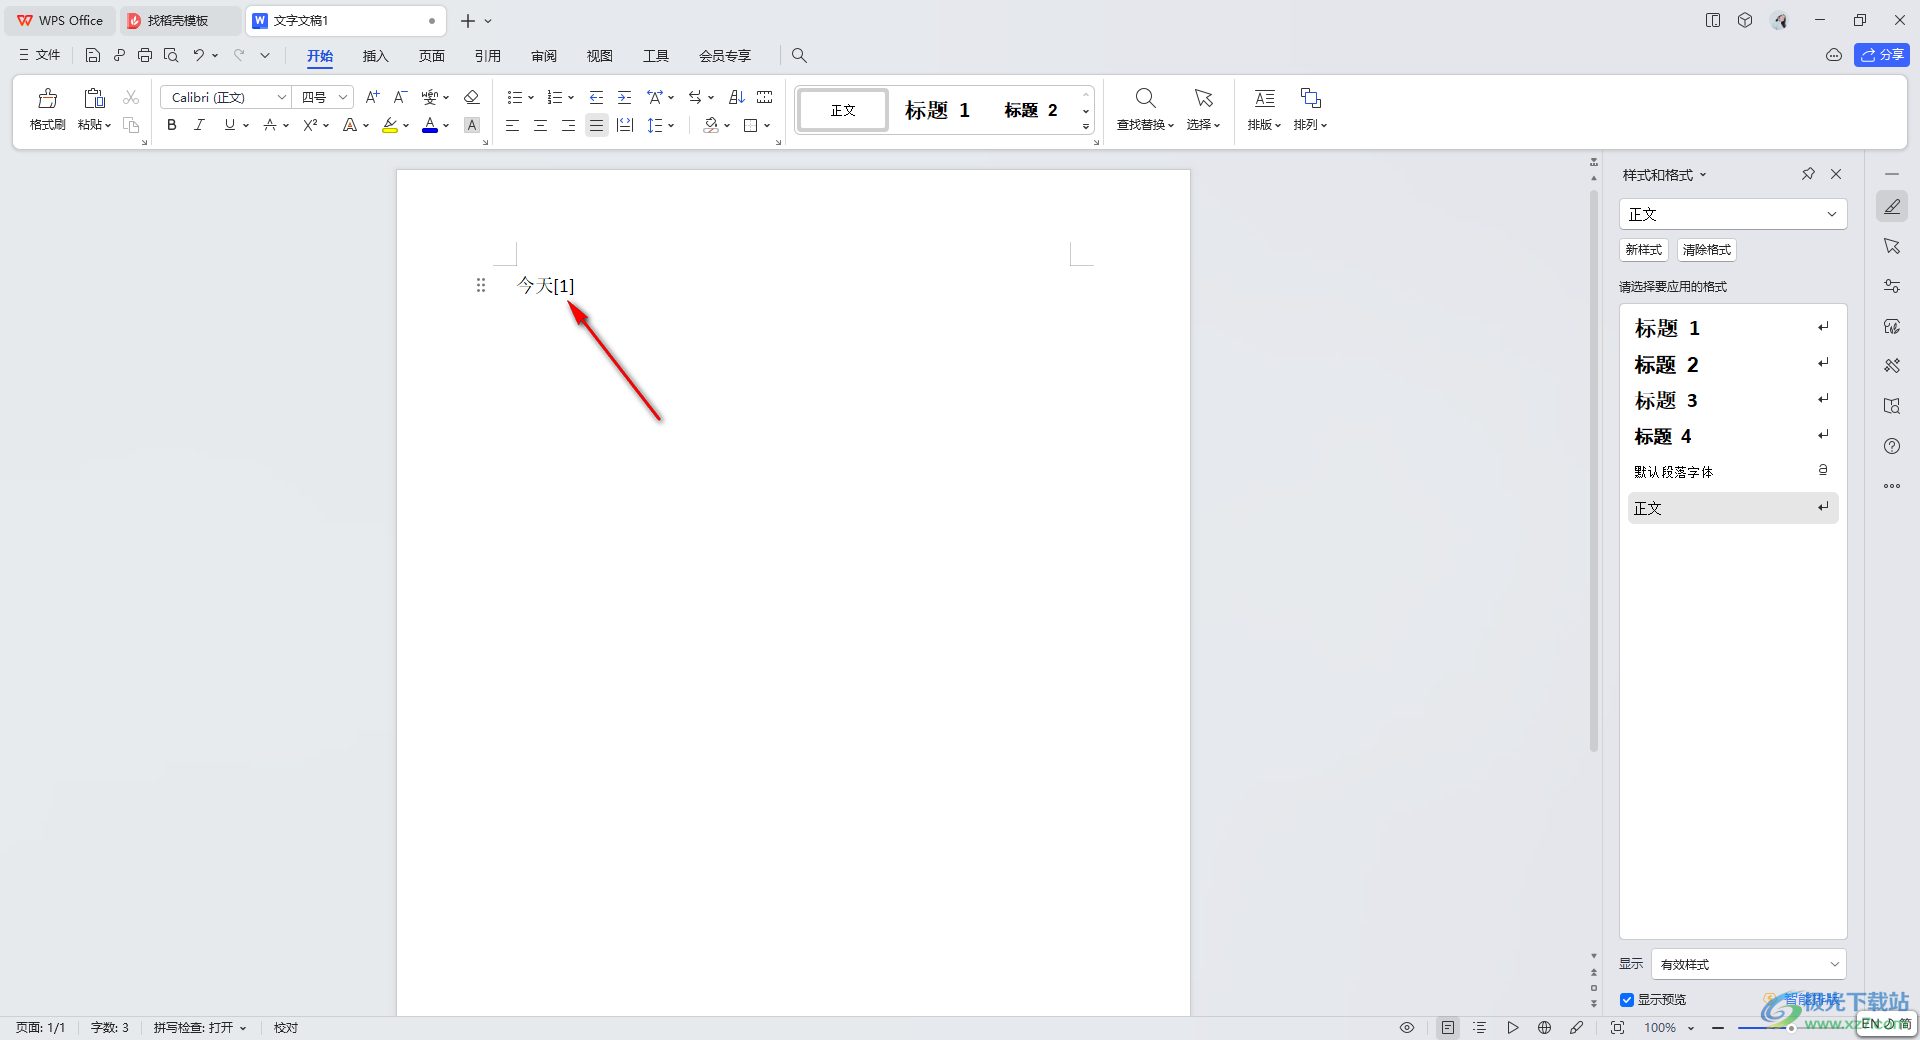This screenshot has height=1040, width=1920.
Task: Open the more options ellipsis in sidebar
Action: (x=1892, y=486)
